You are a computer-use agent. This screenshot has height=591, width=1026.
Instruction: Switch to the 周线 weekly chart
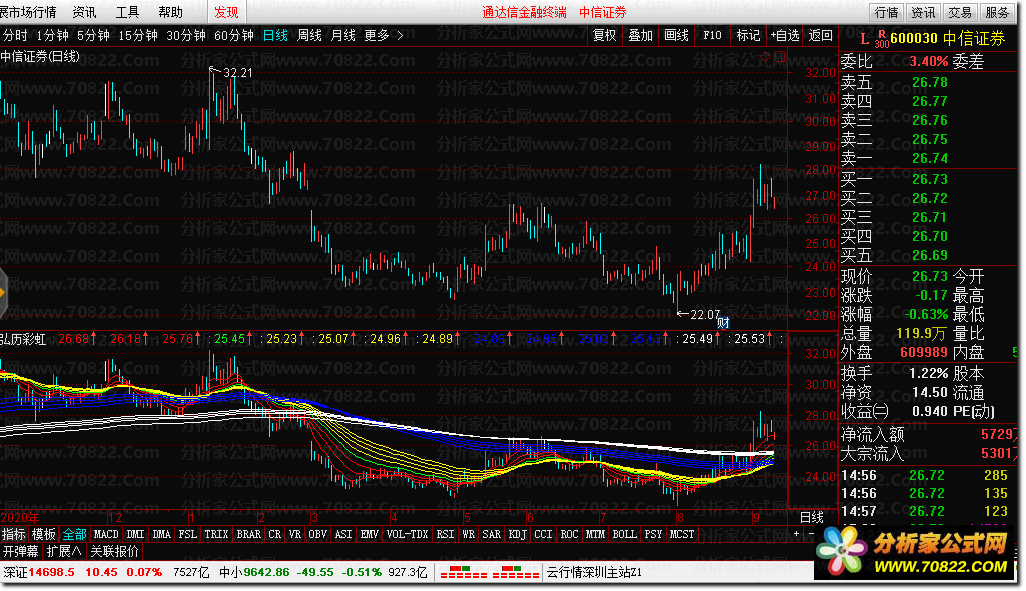coord(309,35)
